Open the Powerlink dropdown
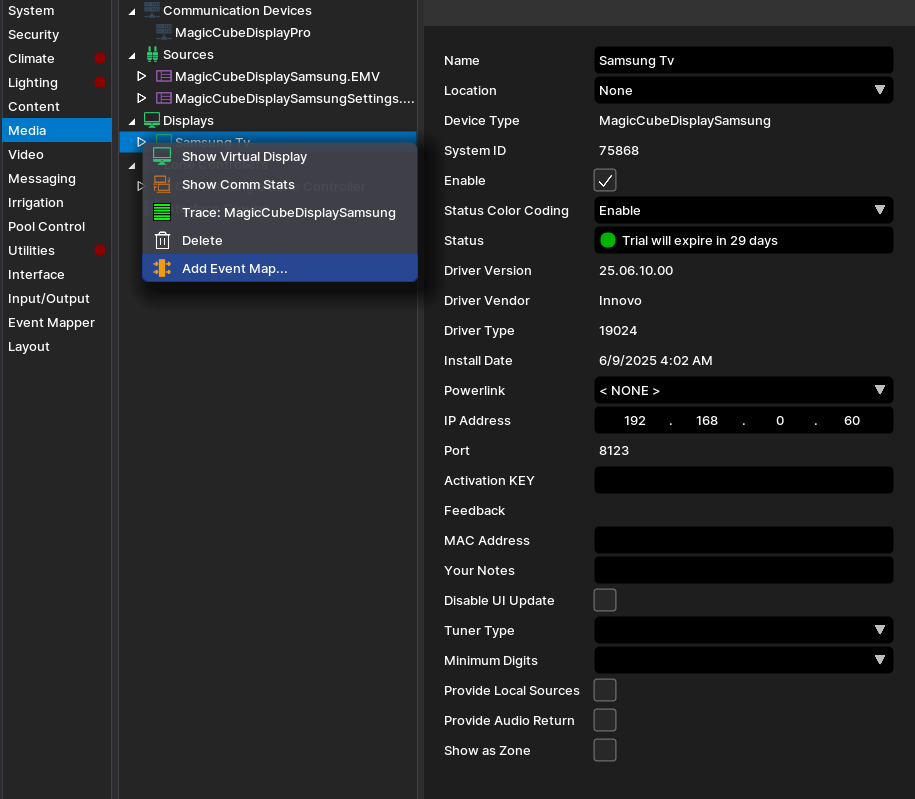 coord(743,390)
